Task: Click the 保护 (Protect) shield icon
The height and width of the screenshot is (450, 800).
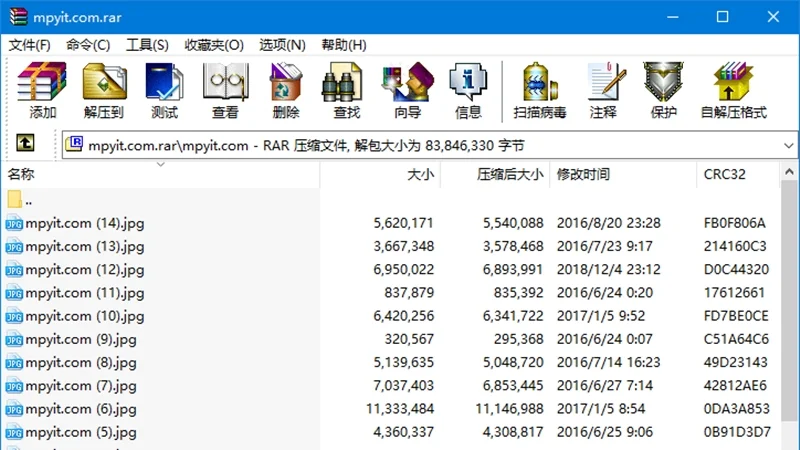Action: (x=663, y=82)
